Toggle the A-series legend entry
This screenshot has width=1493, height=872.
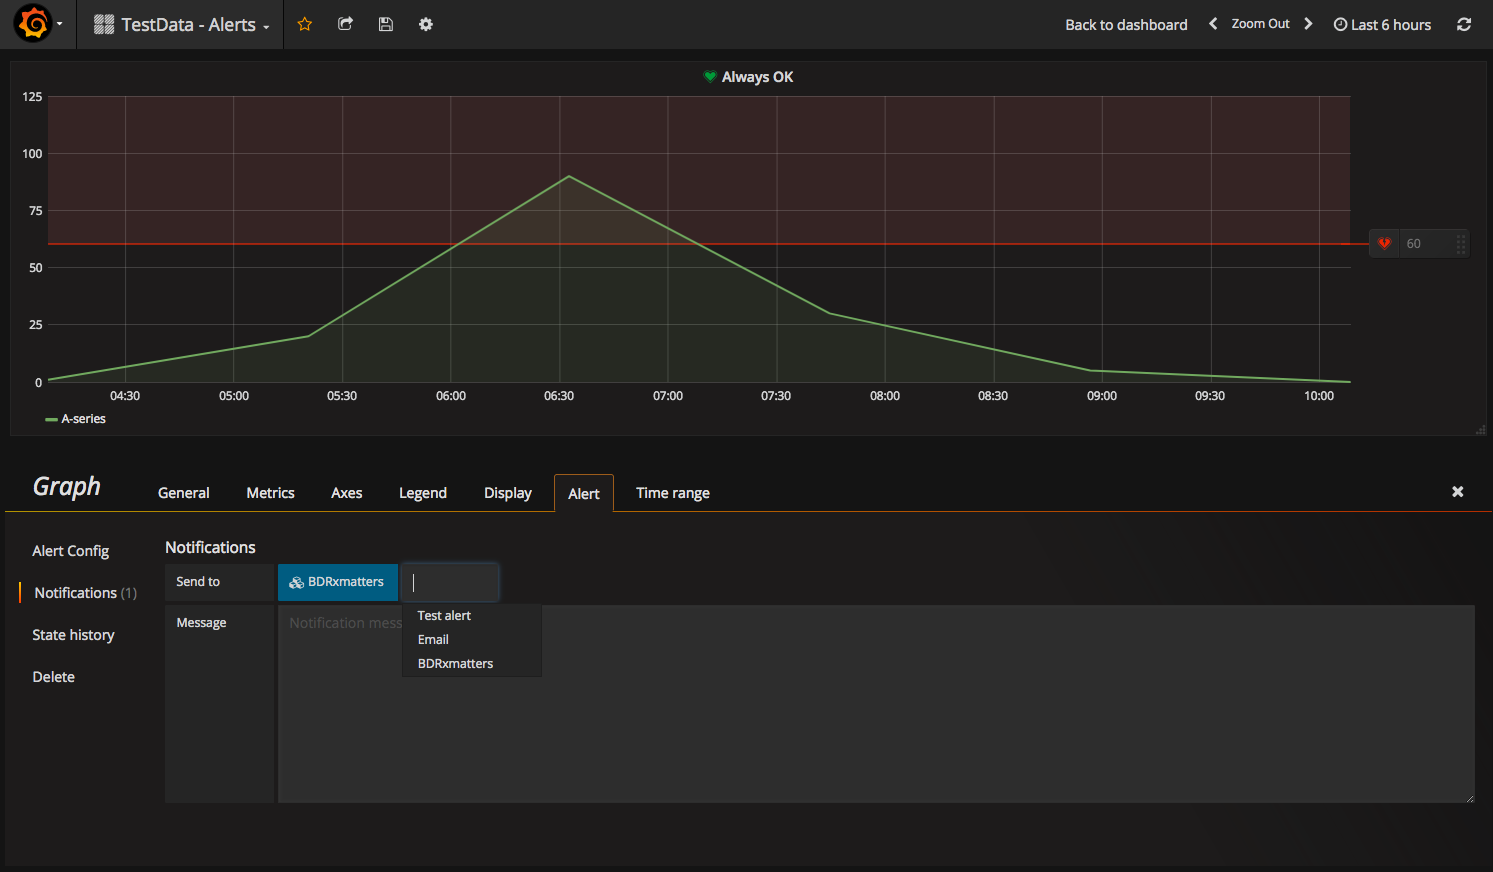click(x=83, y=419)
